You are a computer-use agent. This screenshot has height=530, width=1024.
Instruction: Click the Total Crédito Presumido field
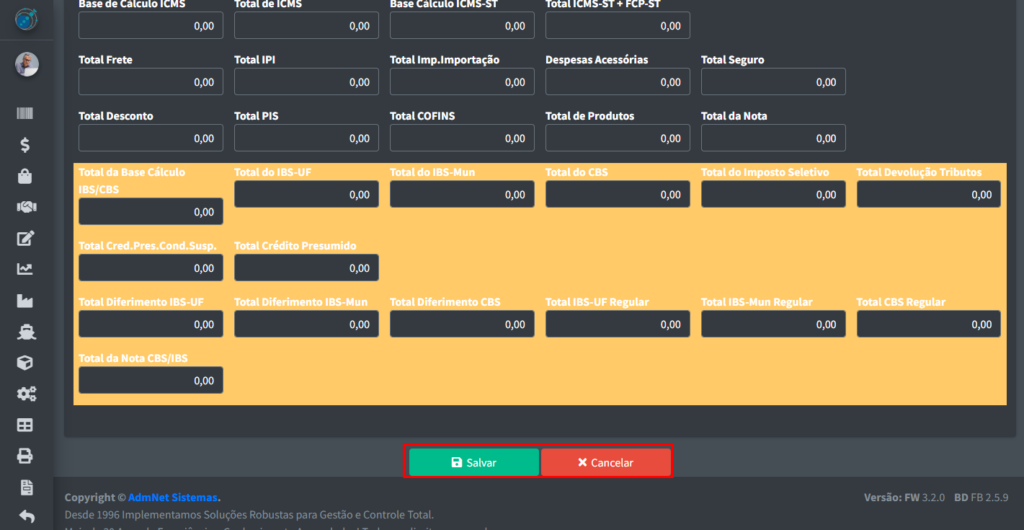(x=306, y=268)
